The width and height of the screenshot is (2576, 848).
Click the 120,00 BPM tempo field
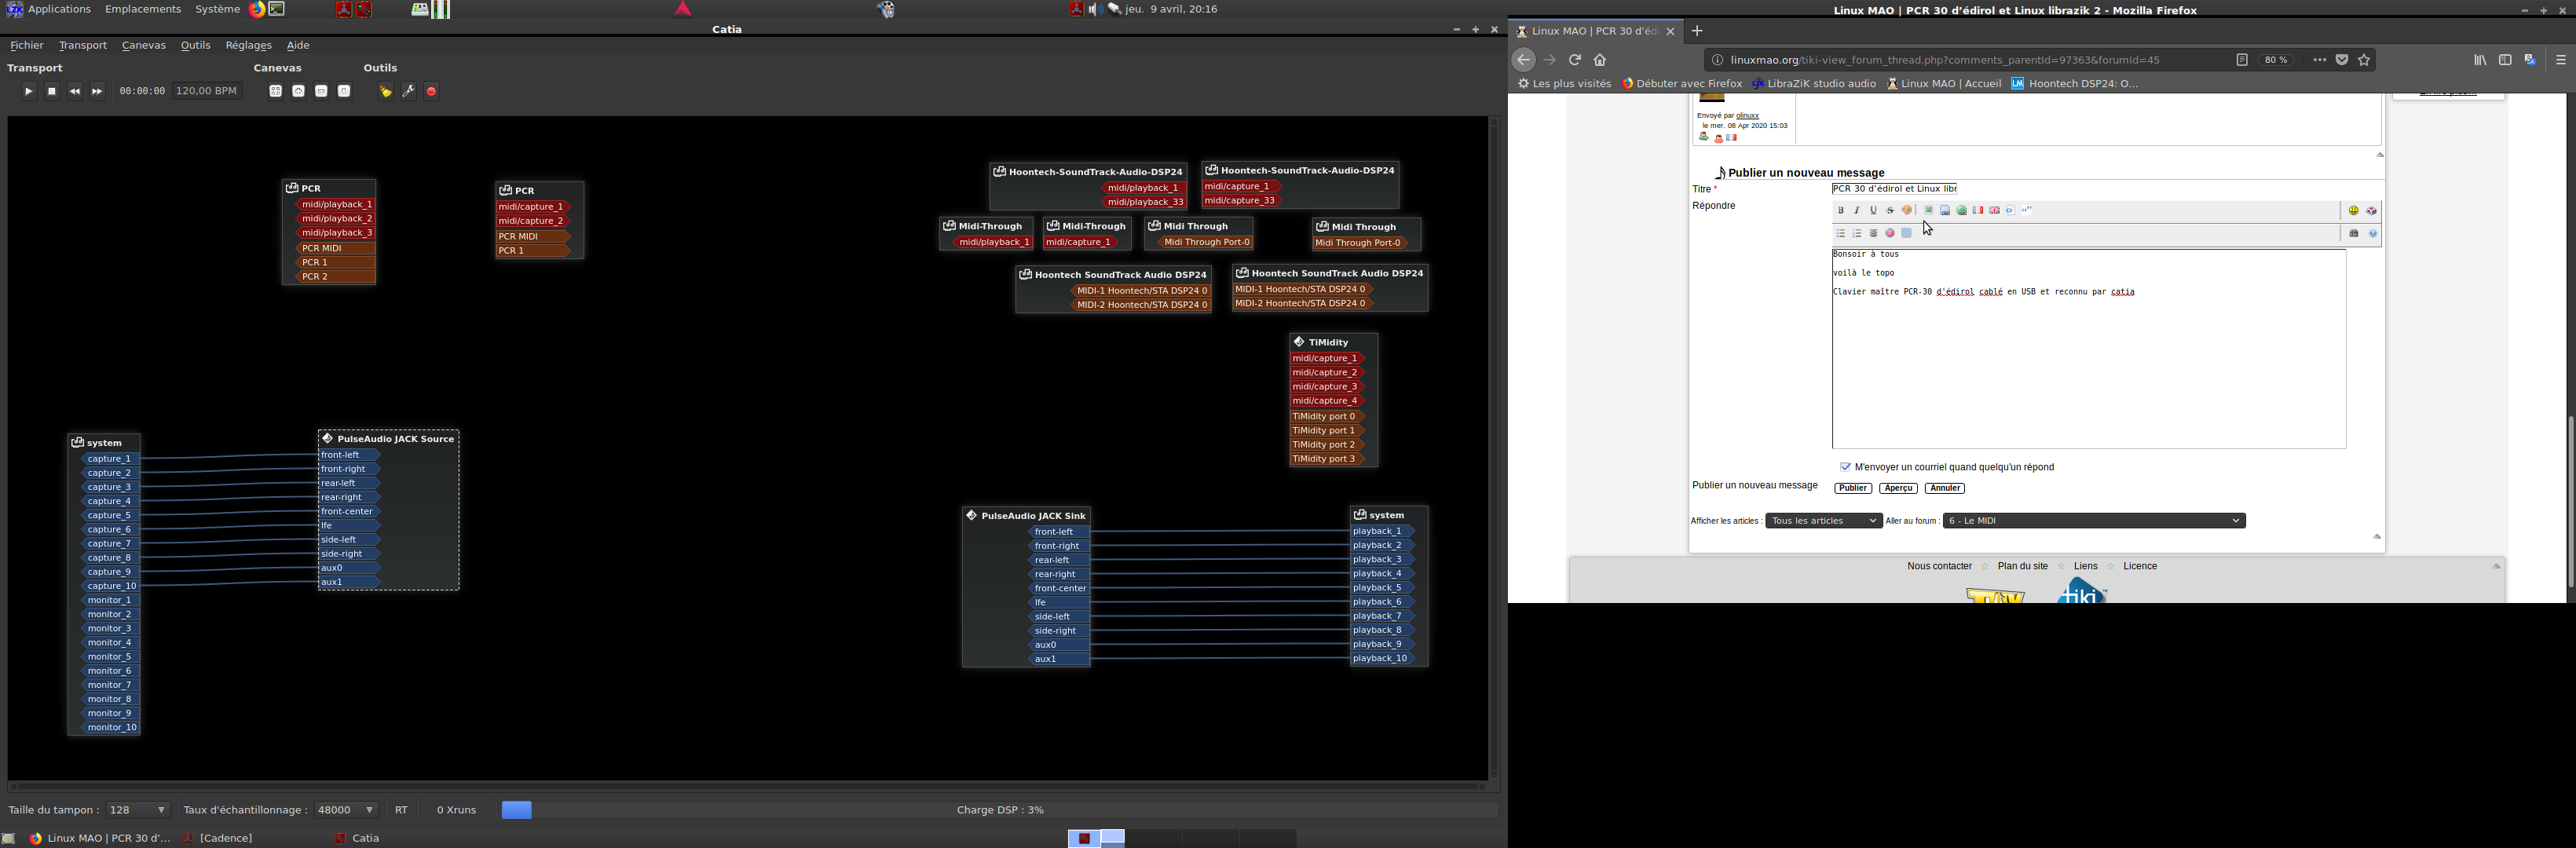206,91
